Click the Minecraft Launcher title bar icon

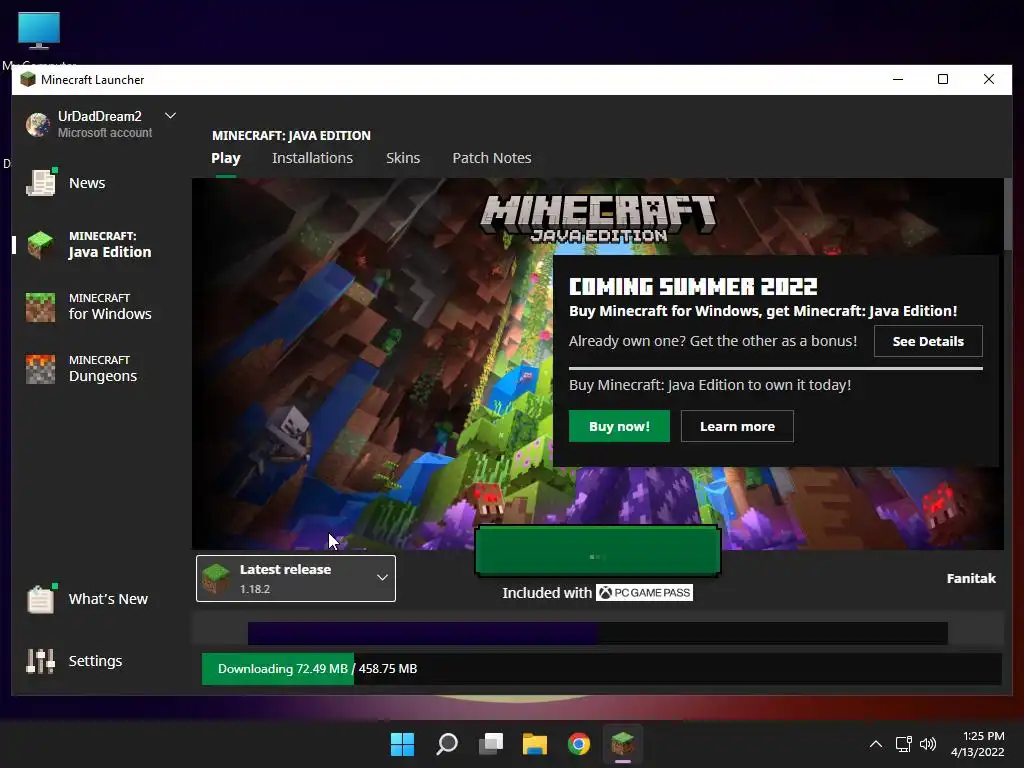28,80
